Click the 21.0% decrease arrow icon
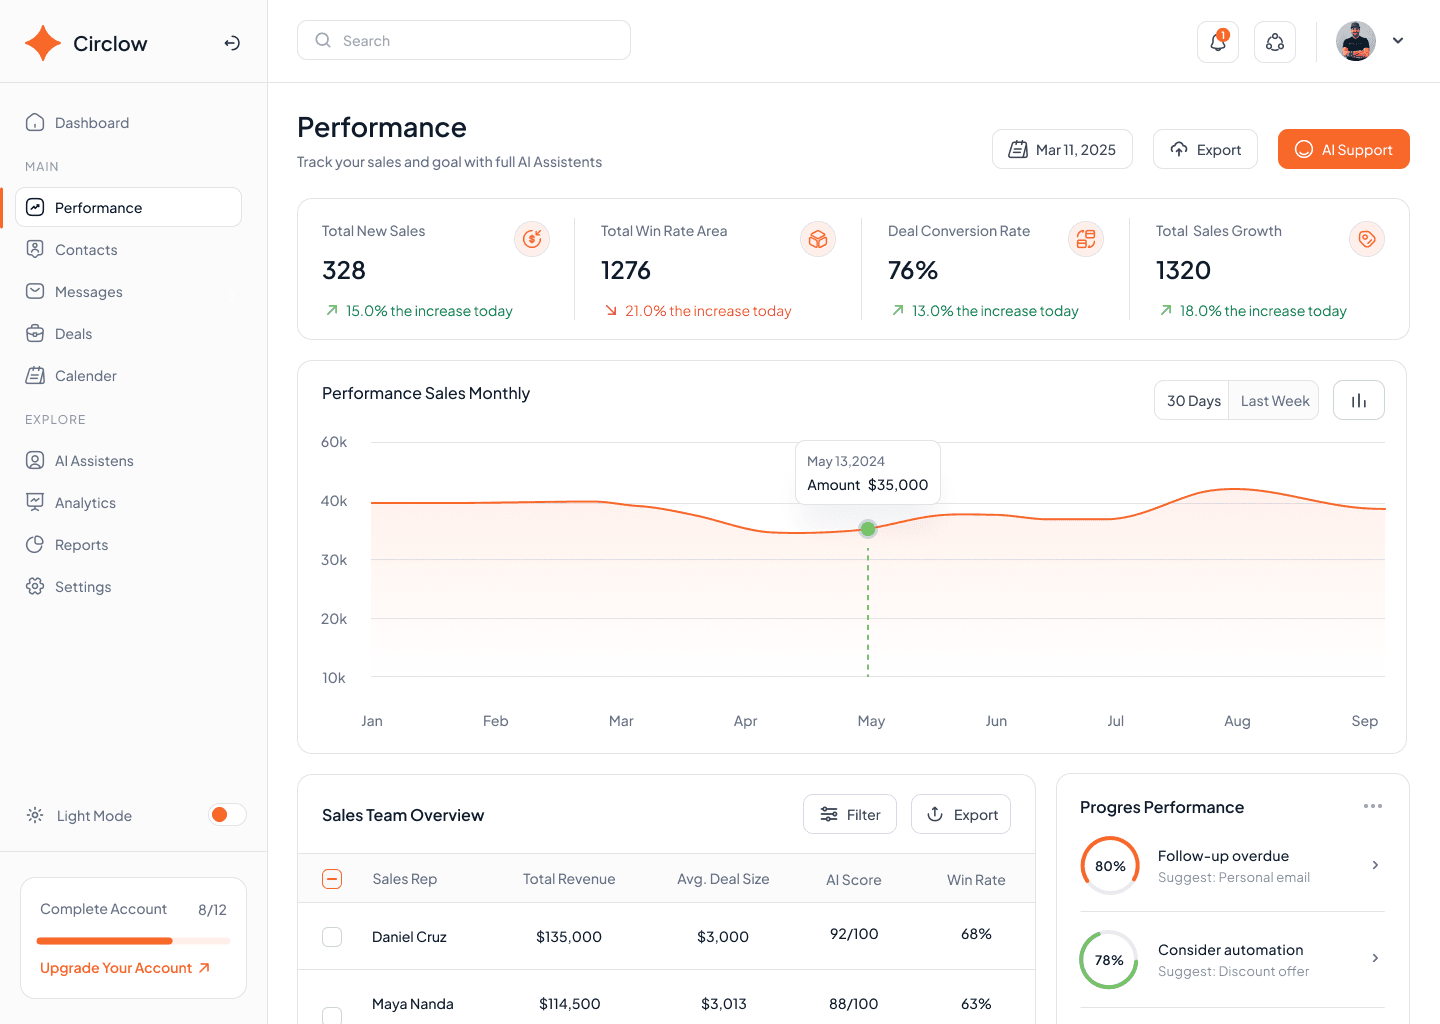This screenshot has height=1024, width=1440. 611,311
